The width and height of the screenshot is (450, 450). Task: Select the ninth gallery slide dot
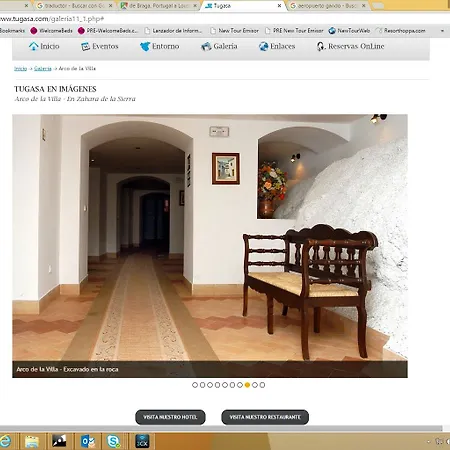pos(255,385)
